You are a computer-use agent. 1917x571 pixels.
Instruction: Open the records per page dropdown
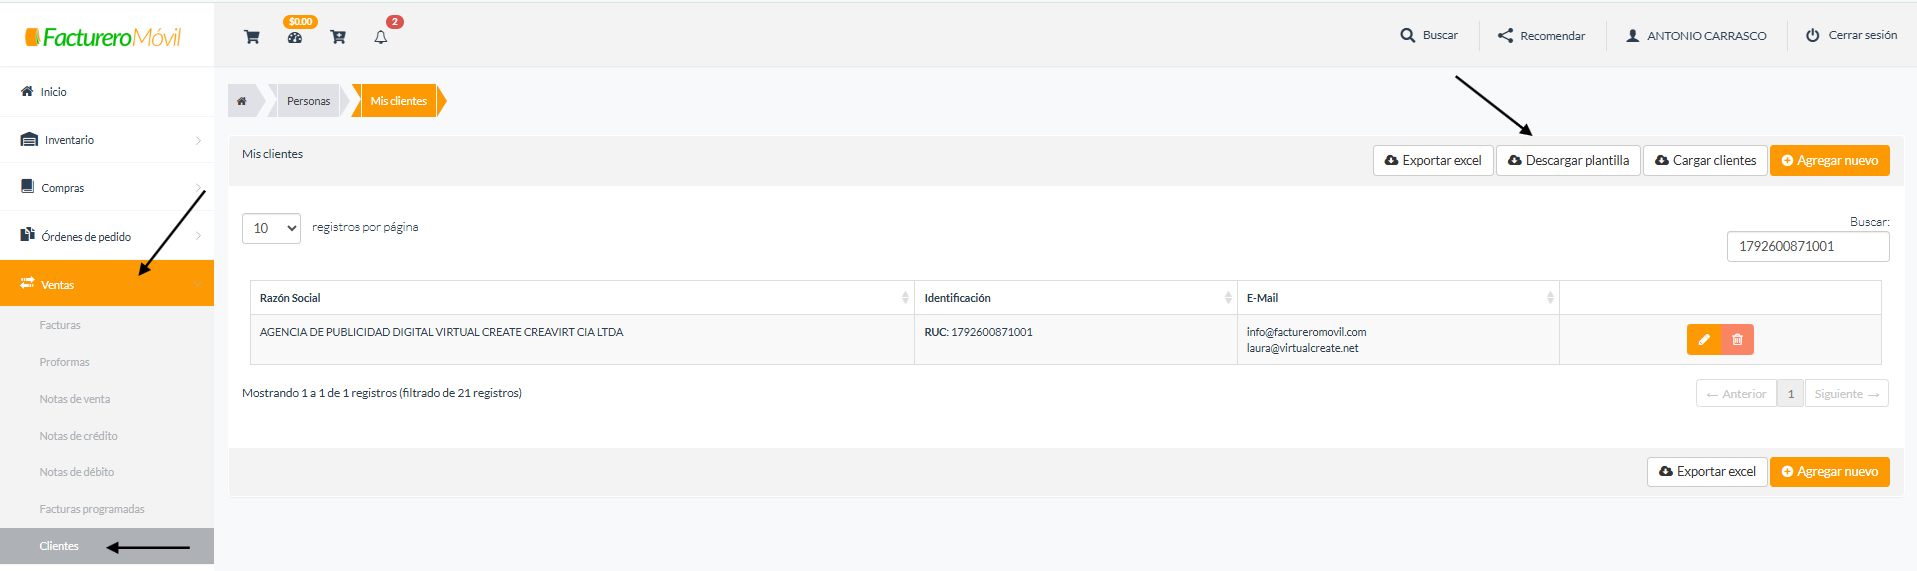click(271, 228)
